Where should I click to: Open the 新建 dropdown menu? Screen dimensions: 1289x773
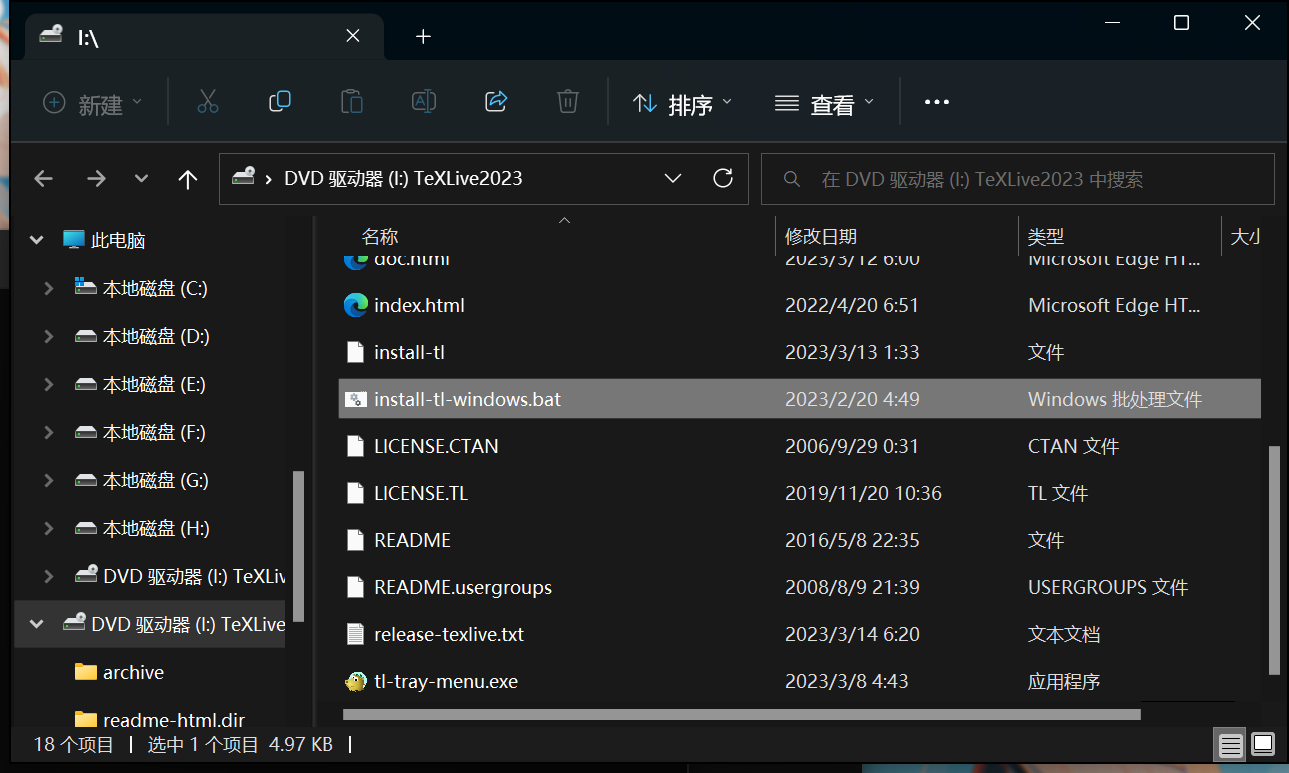pos(93,103)
